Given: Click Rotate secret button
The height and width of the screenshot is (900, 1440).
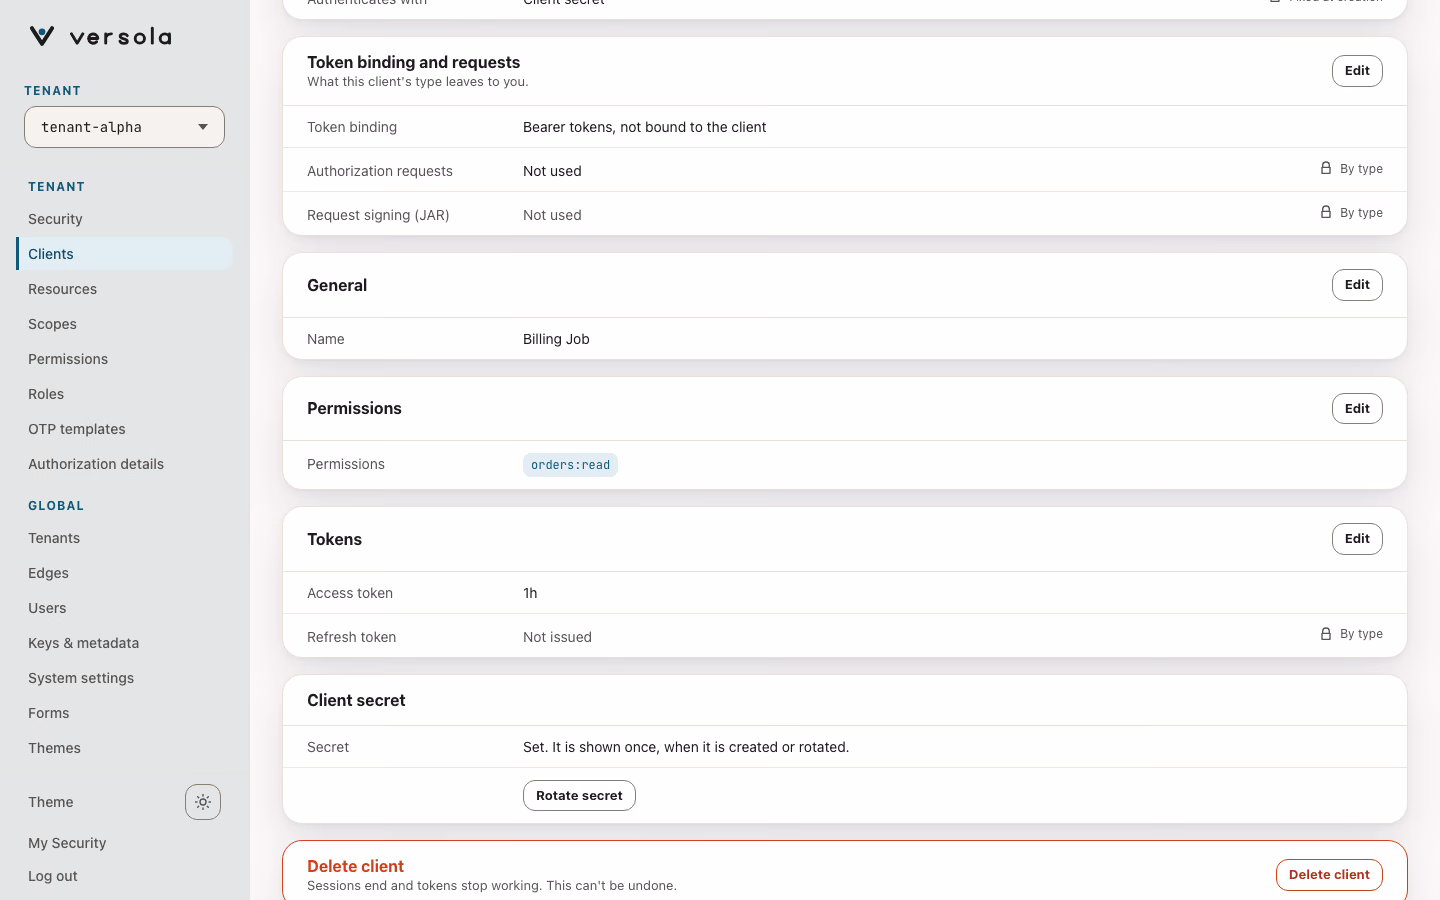Looking at the screenshot, I should pyautogui.click(x=579, y=796).
